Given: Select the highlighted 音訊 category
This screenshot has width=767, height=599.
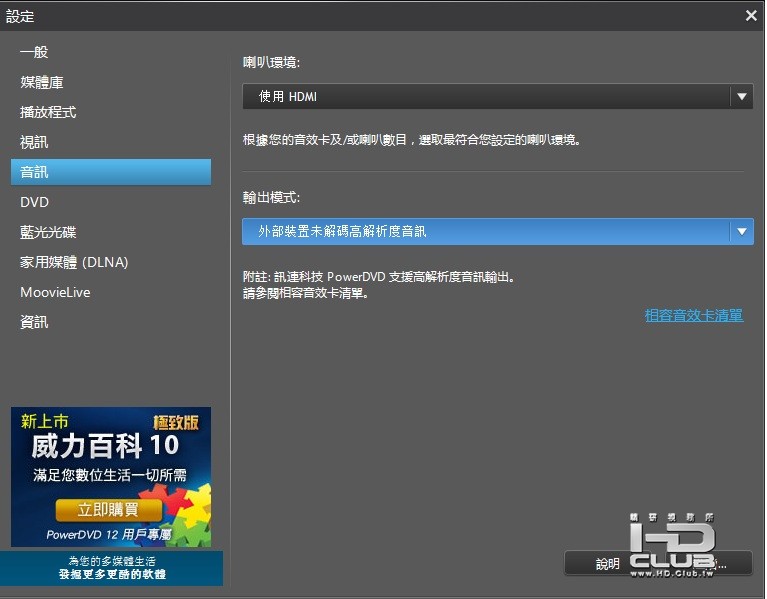Looking at the screenshot, I should click(111, 172).
